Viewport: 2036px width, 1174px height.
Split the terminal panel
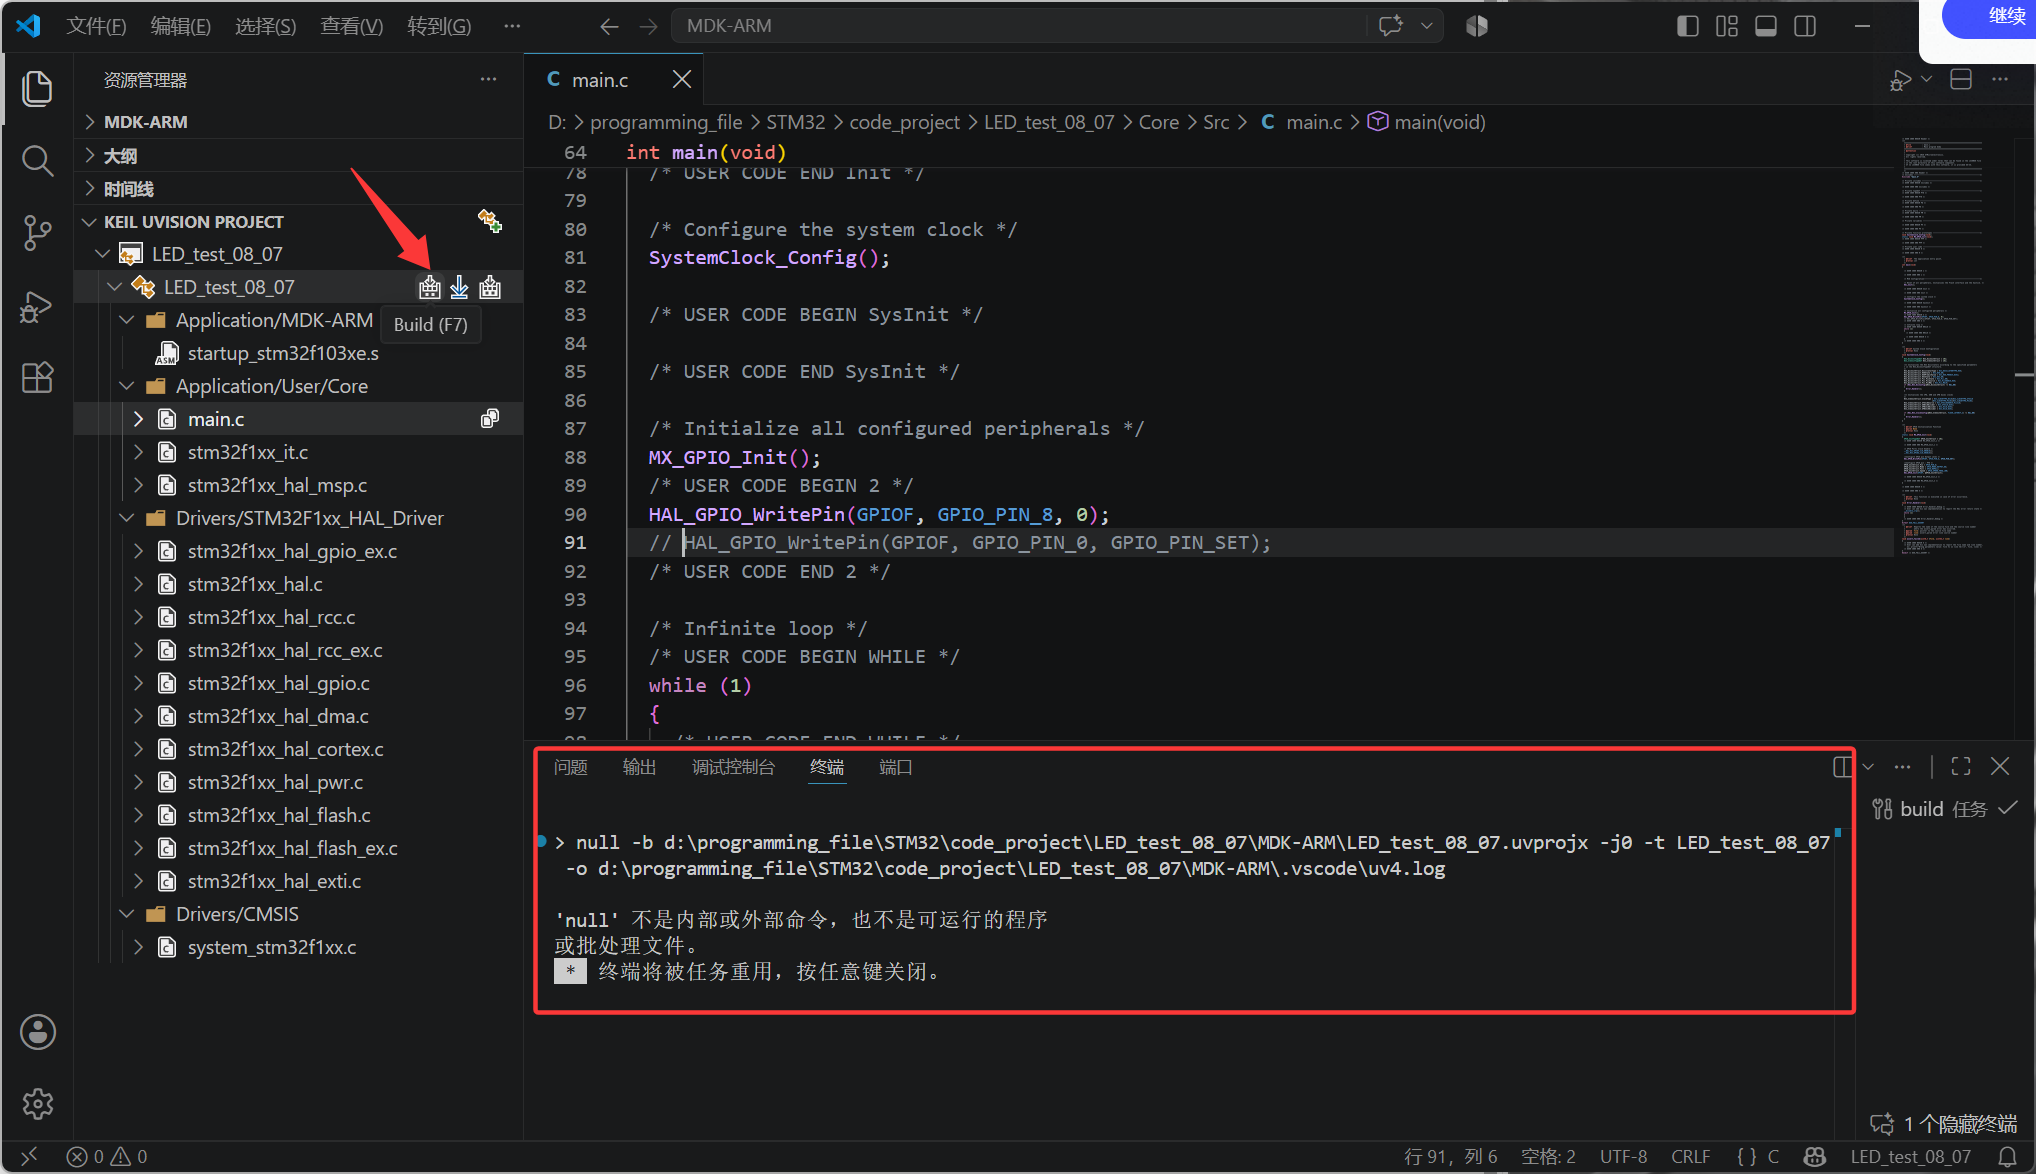[x=1842, y=767]
